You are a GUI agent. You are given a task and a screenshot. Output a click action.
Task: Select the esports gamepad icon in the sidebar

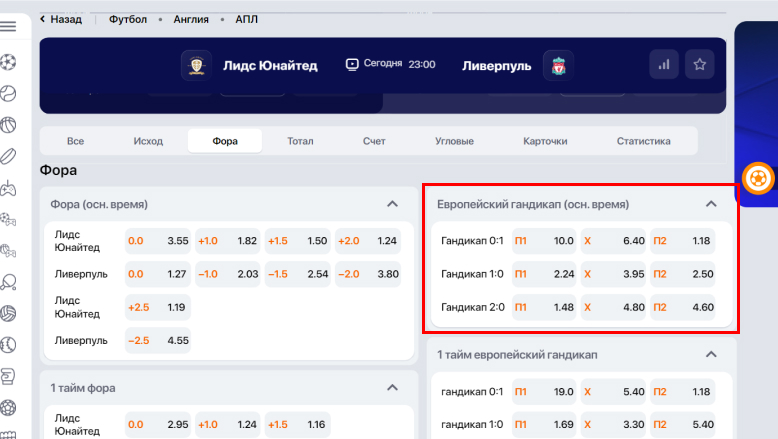pos(9,188)
